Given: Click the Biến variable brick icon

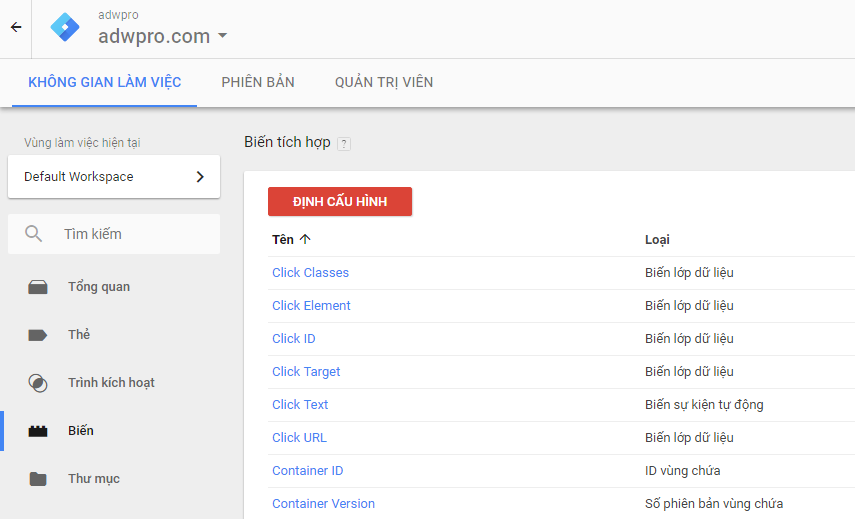Looking at the screenshot, I should click(x=38, y=431).
